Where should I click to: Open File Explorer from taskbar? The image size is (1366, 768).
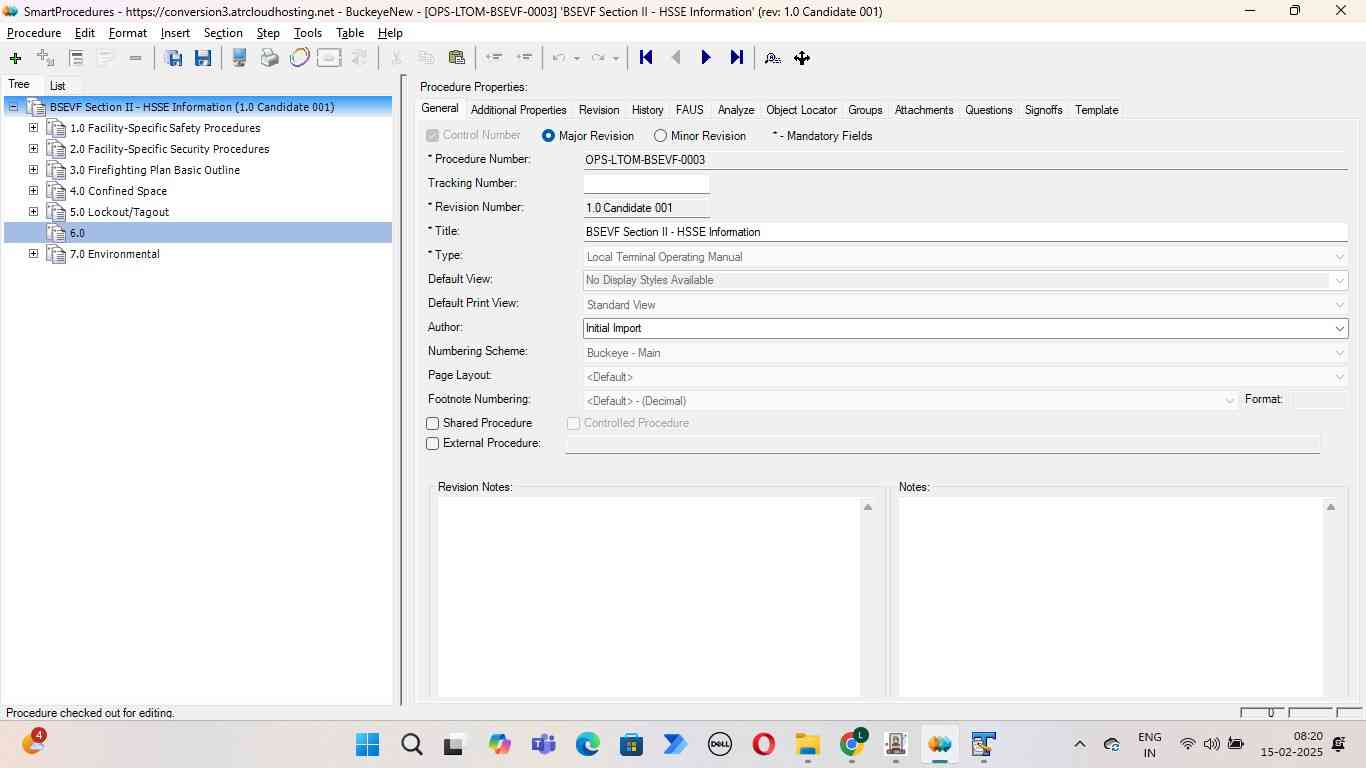[x=807, y=744]
